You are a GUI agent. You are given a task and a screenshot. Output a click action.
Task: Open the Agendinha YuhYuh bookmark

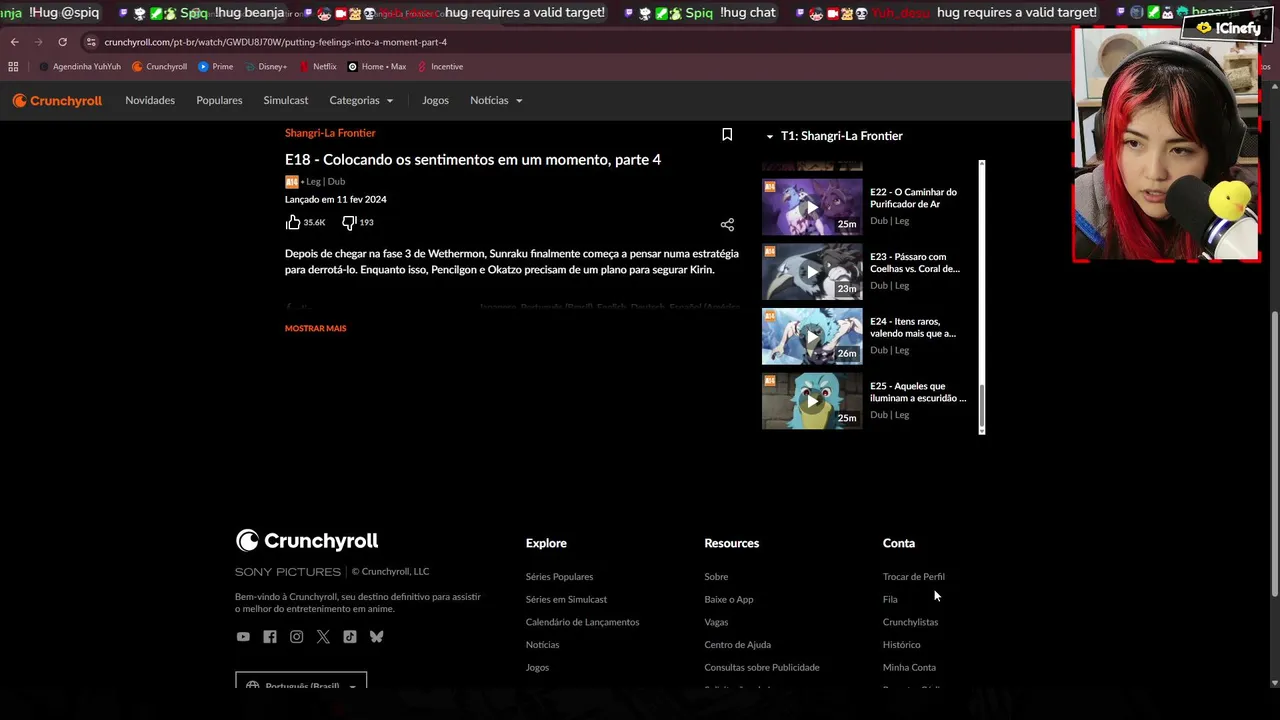tap(79, 67)
